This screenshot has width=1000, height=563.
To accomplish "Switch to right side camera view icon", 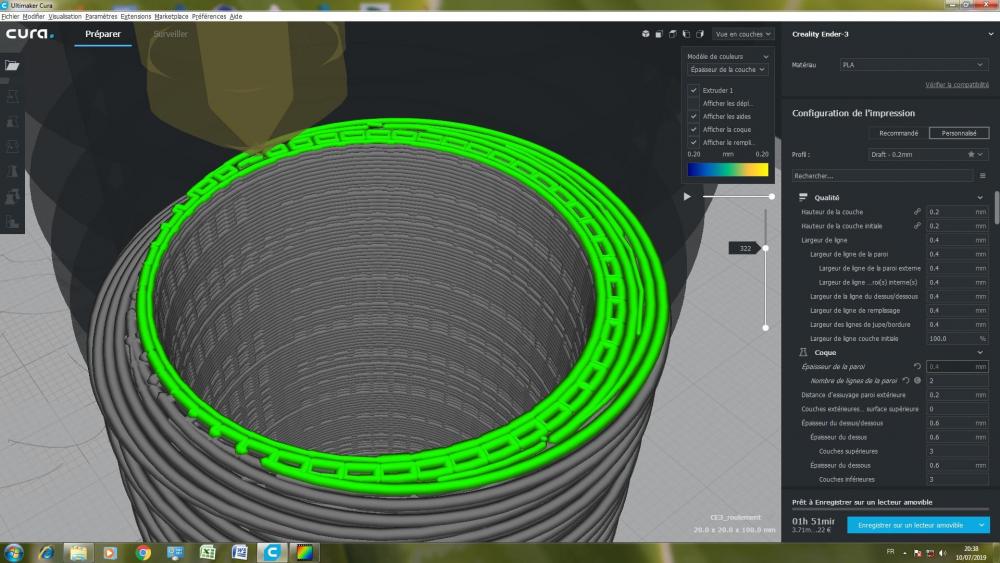I will point(700,34).
